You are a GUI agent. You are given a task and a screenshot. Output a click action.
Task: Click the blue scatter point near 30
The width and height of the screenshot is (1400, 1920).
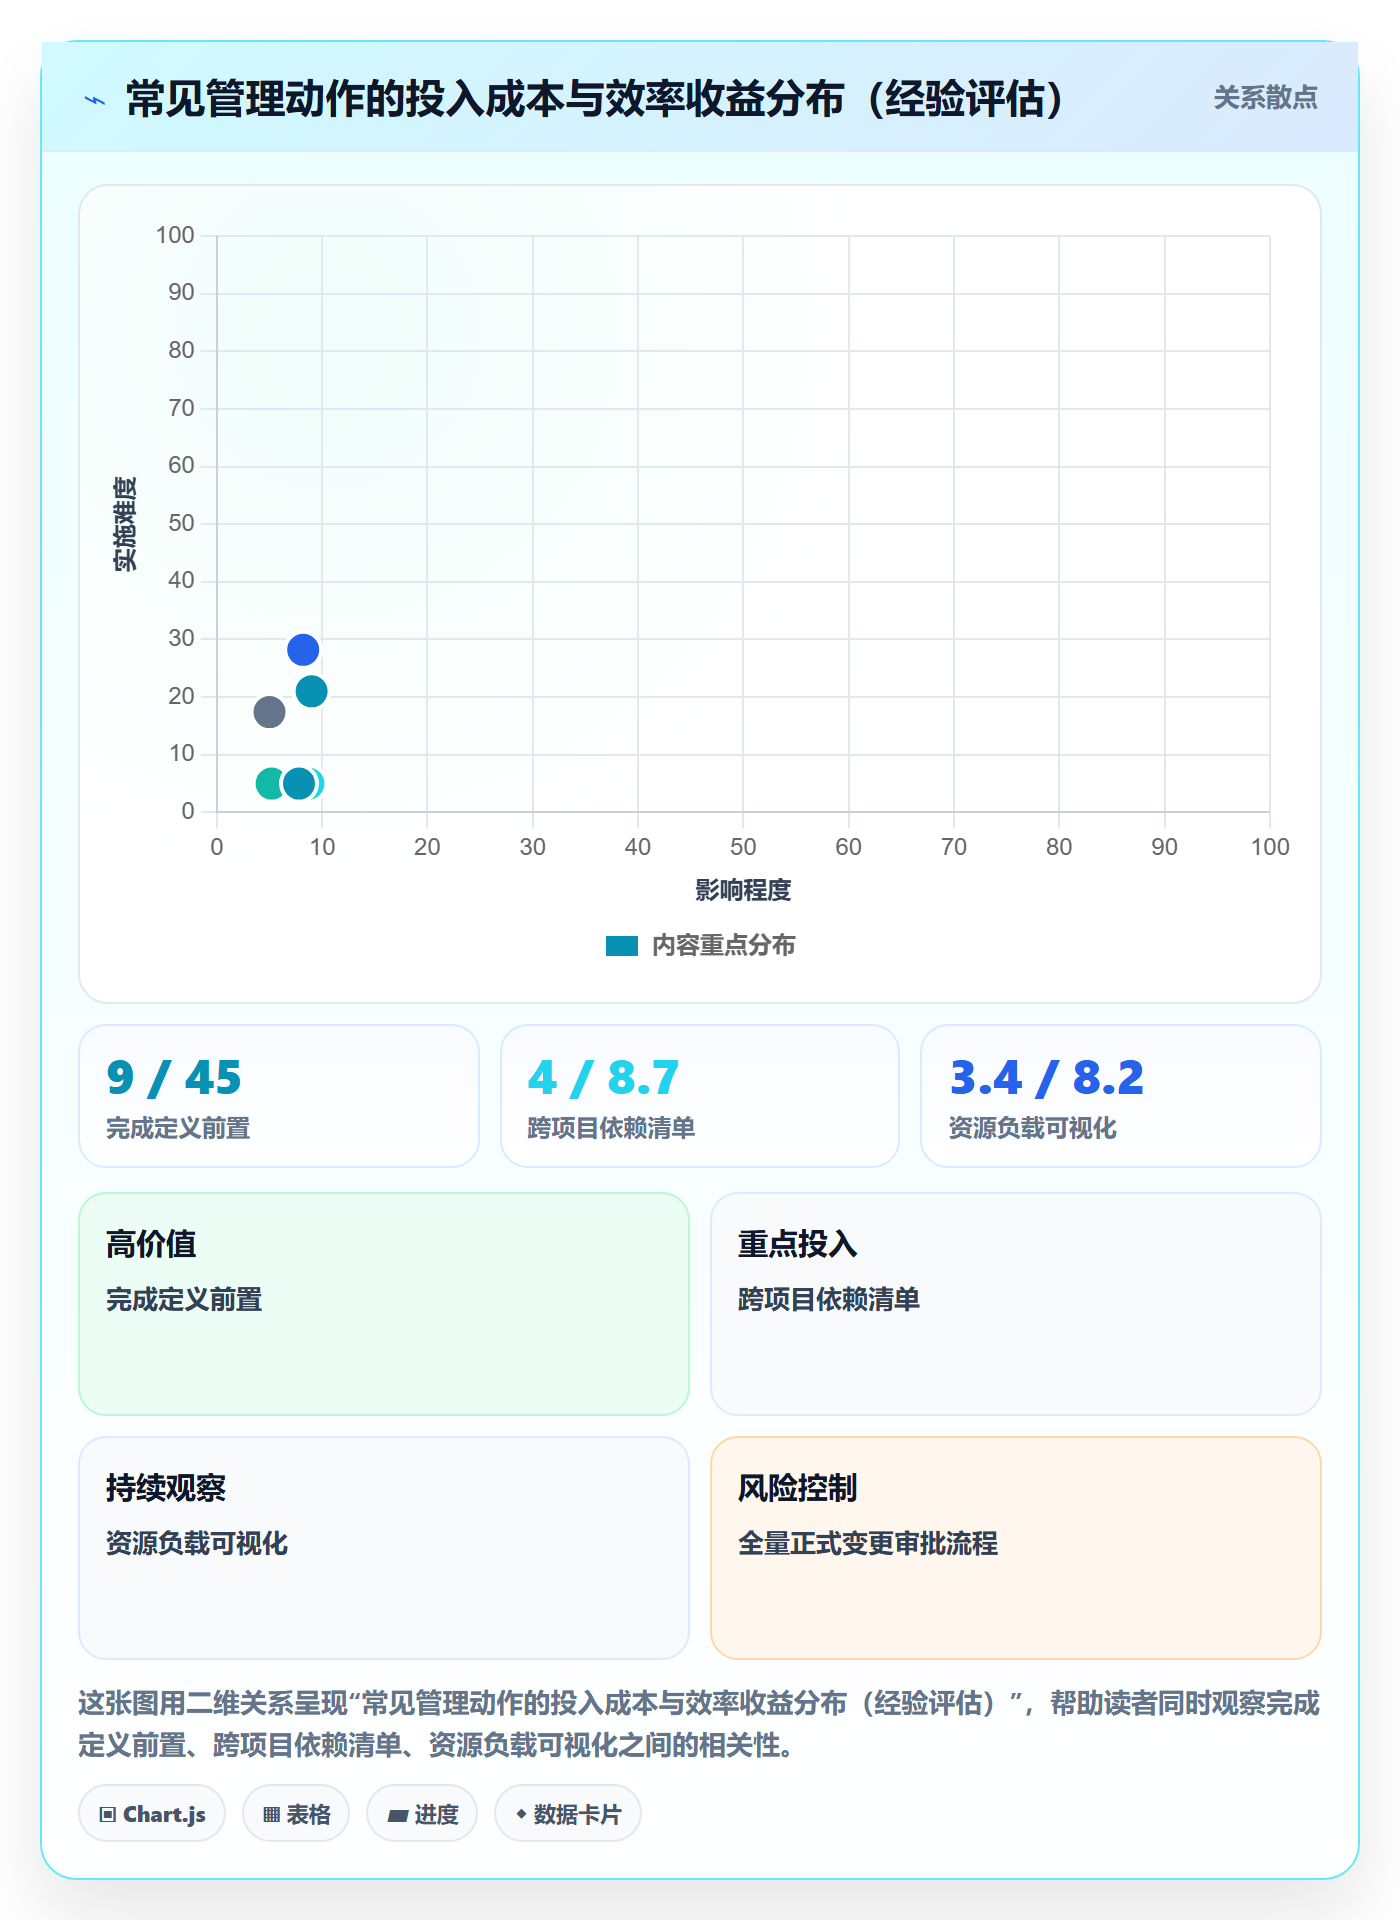303,650
